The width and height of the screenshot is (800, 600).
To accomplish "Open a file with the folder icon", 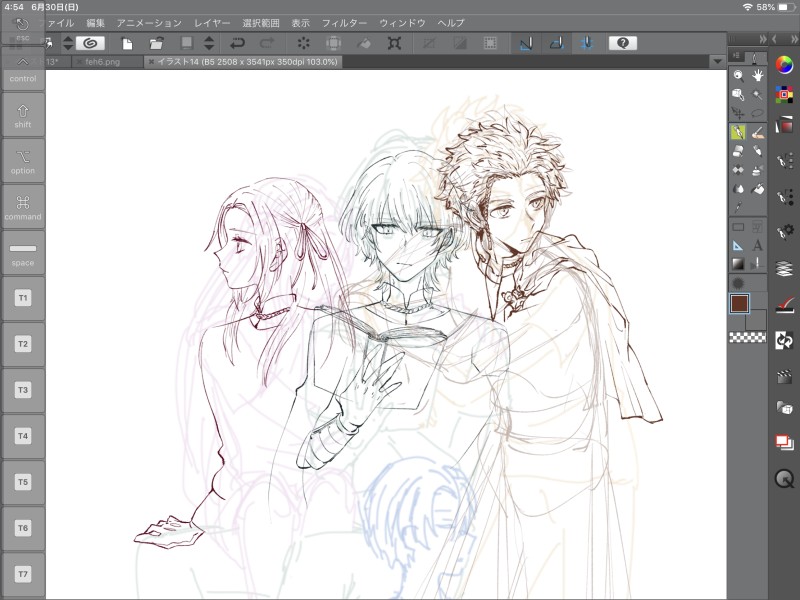I will click(x=156, y=43).
